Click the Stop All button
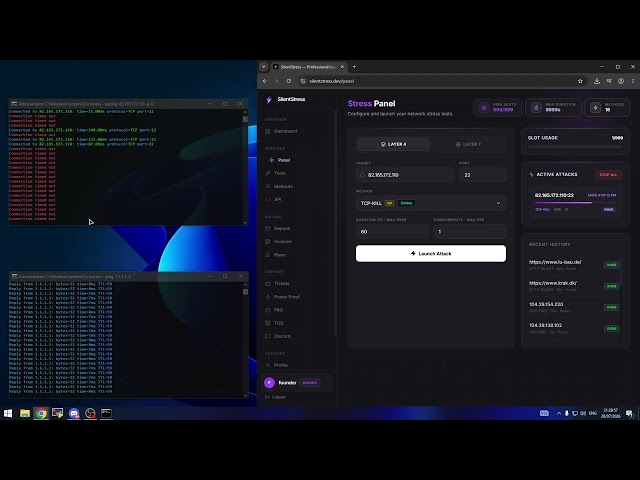 (x=608, y=175)
